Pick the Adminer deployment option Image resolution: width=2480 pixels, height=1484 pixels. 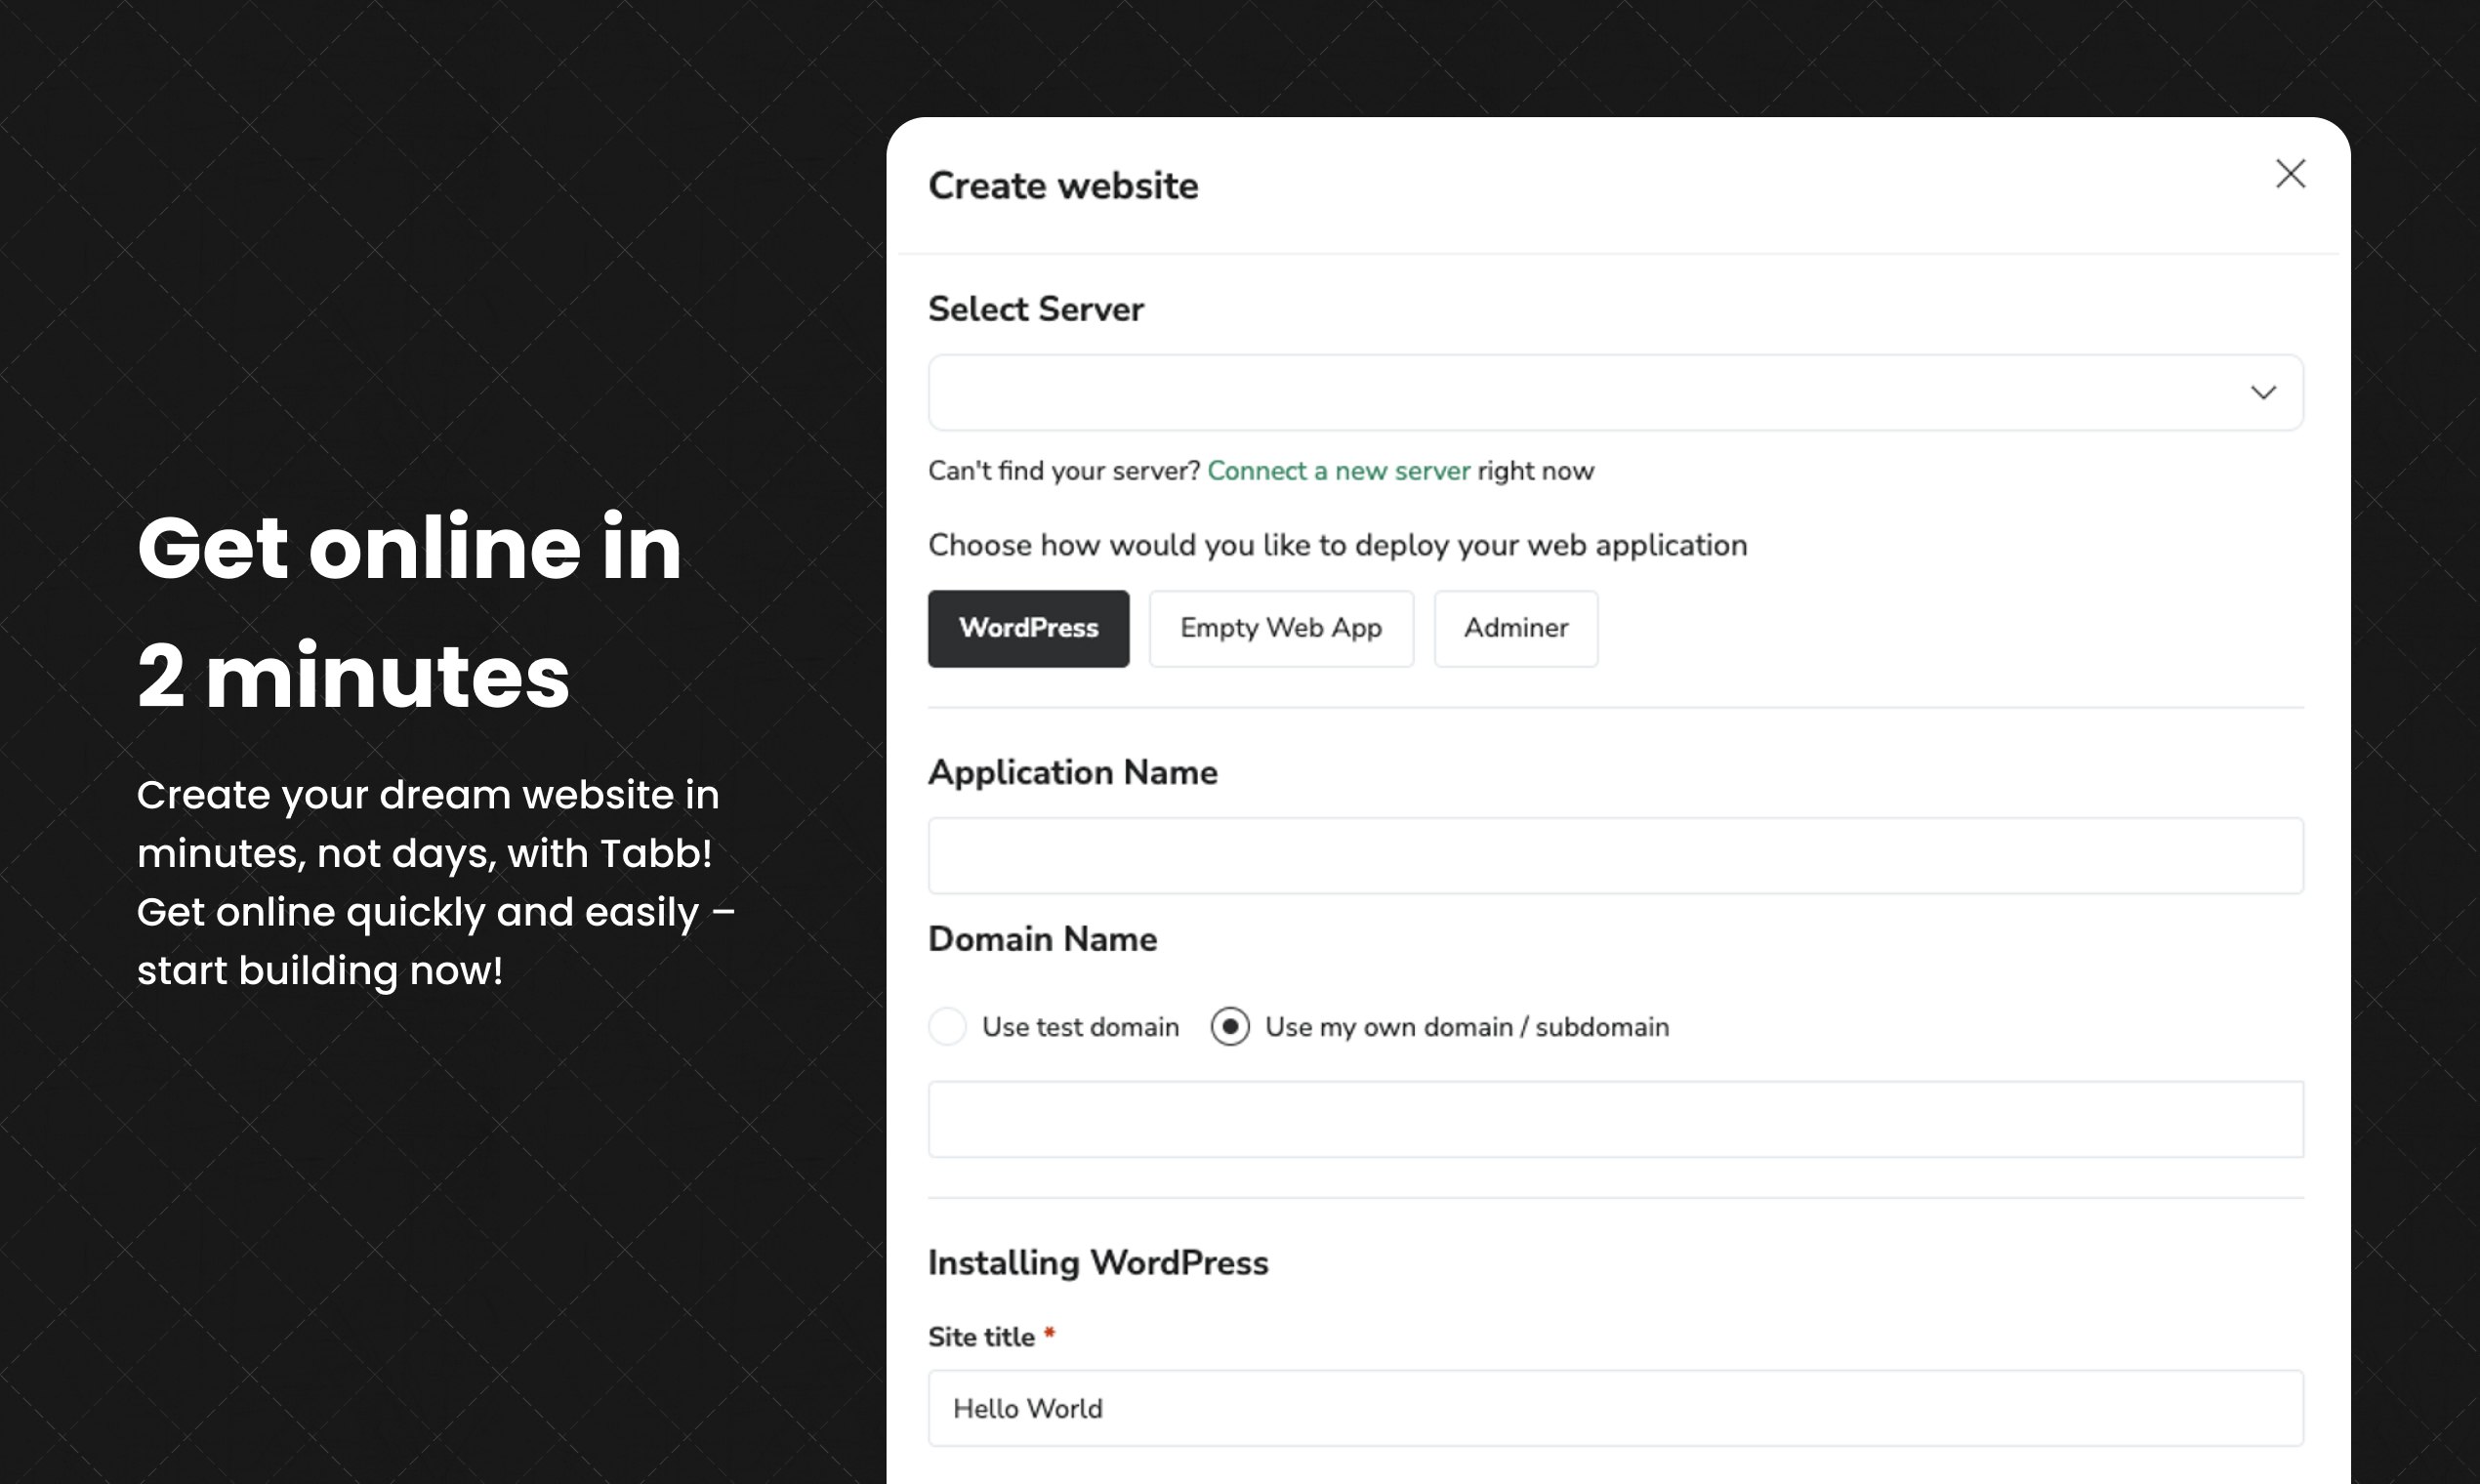tap(1516, 628)
